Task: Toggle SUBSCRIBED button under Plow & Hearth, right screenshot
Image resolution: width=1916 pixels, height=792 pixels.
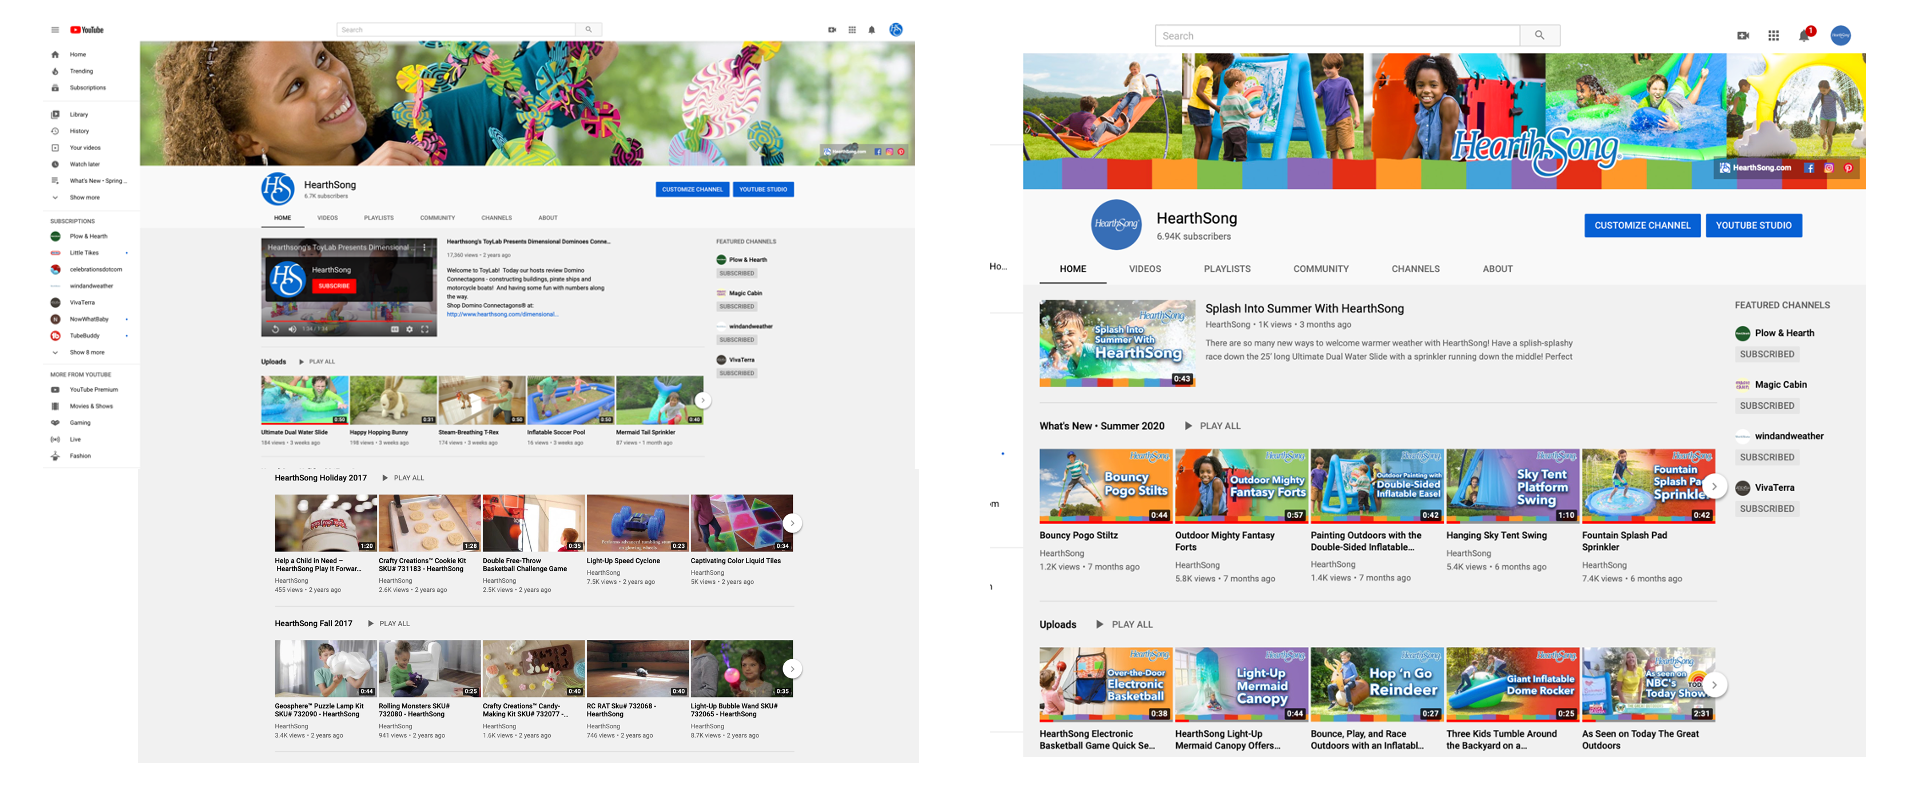Action: tap(1767, 354)
